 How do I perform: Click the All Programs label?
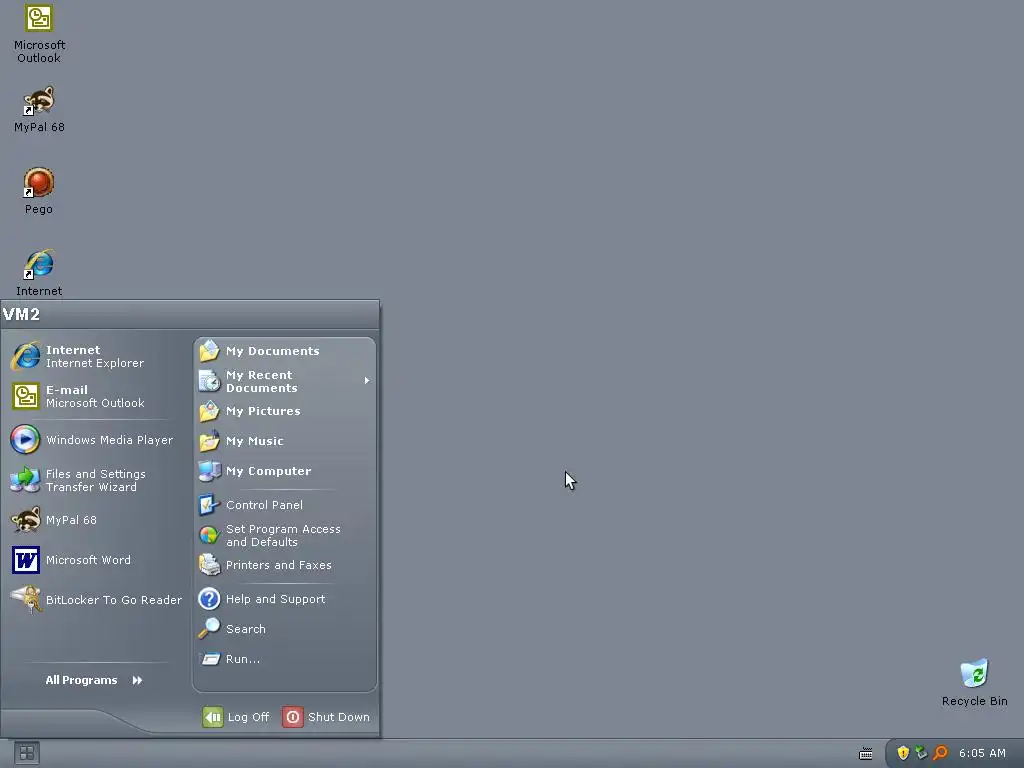point(82,680)
